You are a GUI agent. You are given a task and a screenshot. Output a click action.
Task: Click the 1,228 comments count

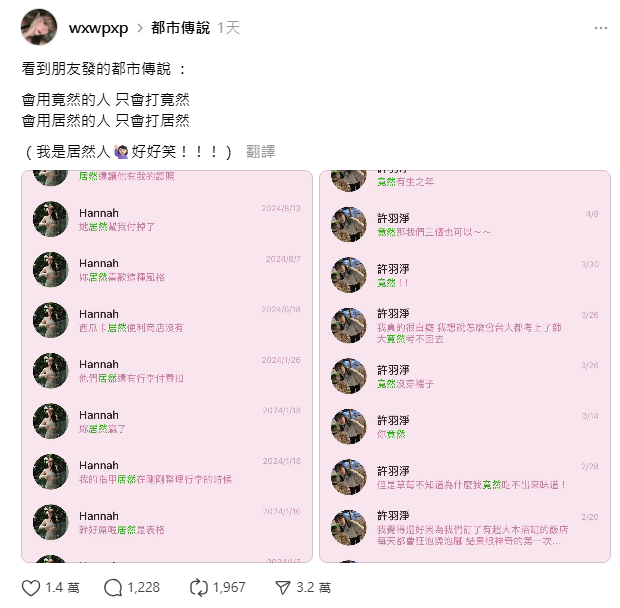click(x=144, y=588)
